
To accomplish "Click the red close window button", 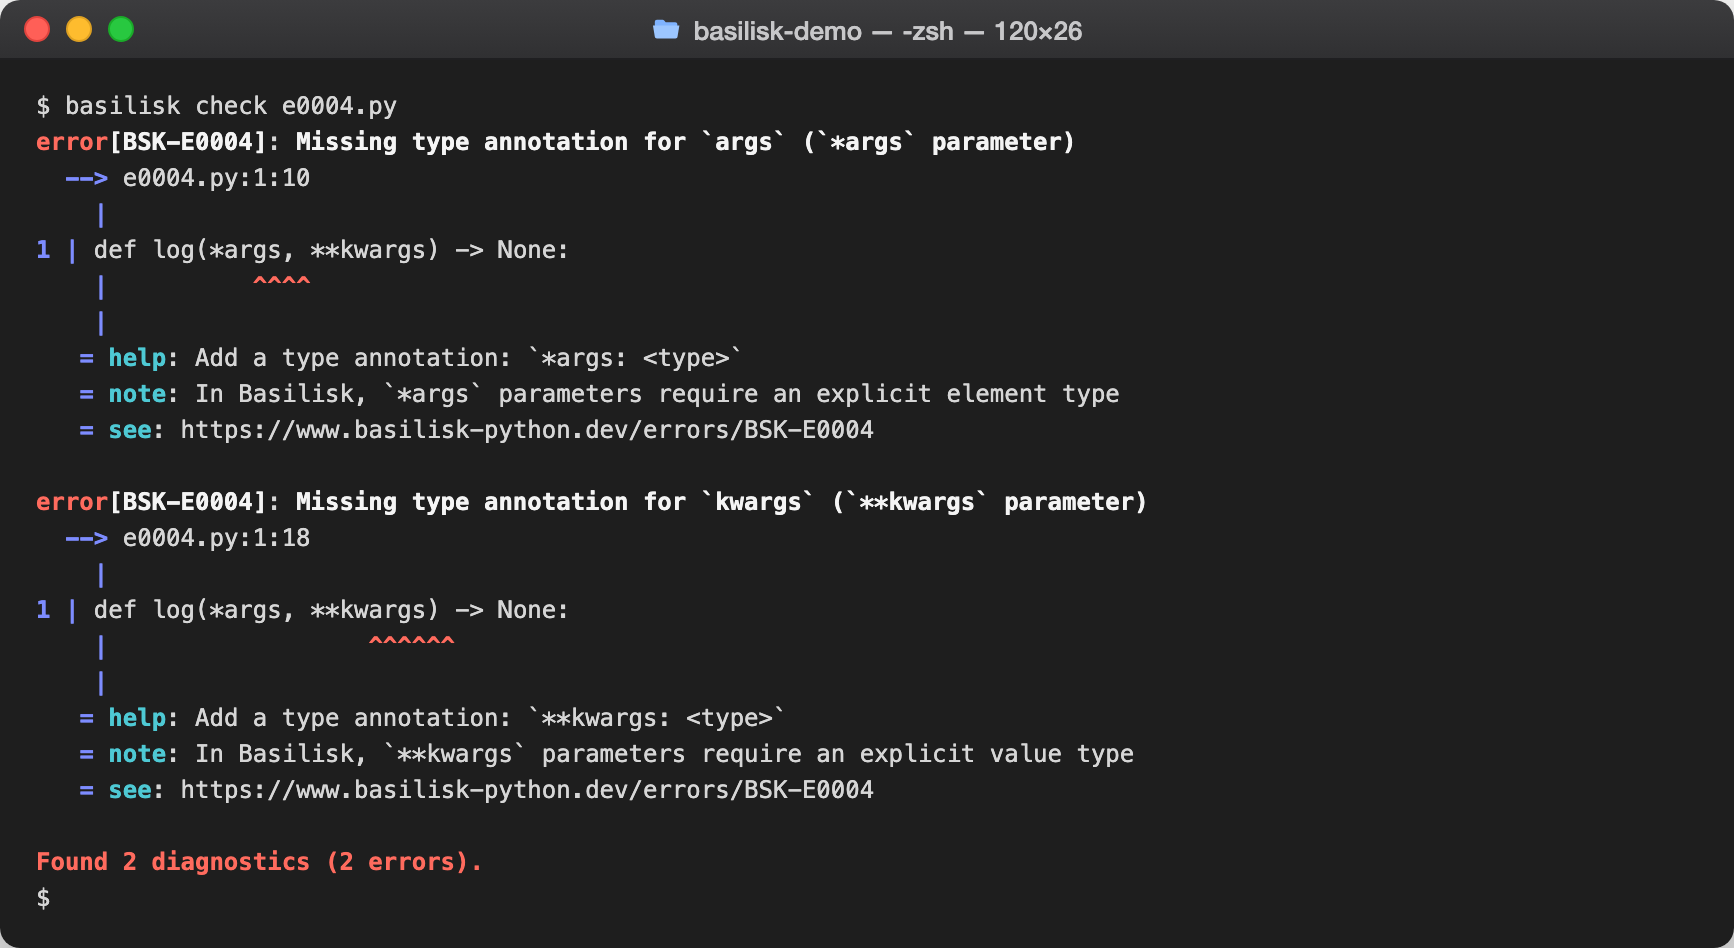I will tap(37, 30).
